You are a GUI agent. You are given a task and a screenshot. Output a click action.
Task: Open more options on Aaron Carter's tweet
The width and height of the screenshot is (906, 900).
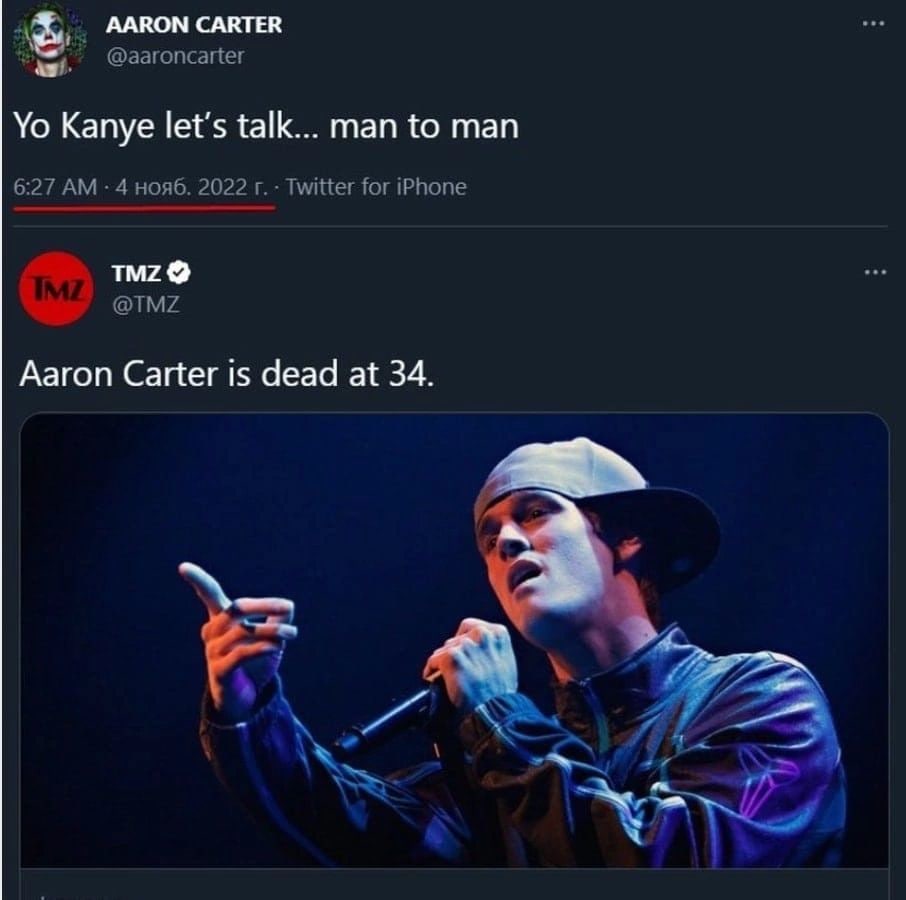pyautogui.click(x=873, y=24)
